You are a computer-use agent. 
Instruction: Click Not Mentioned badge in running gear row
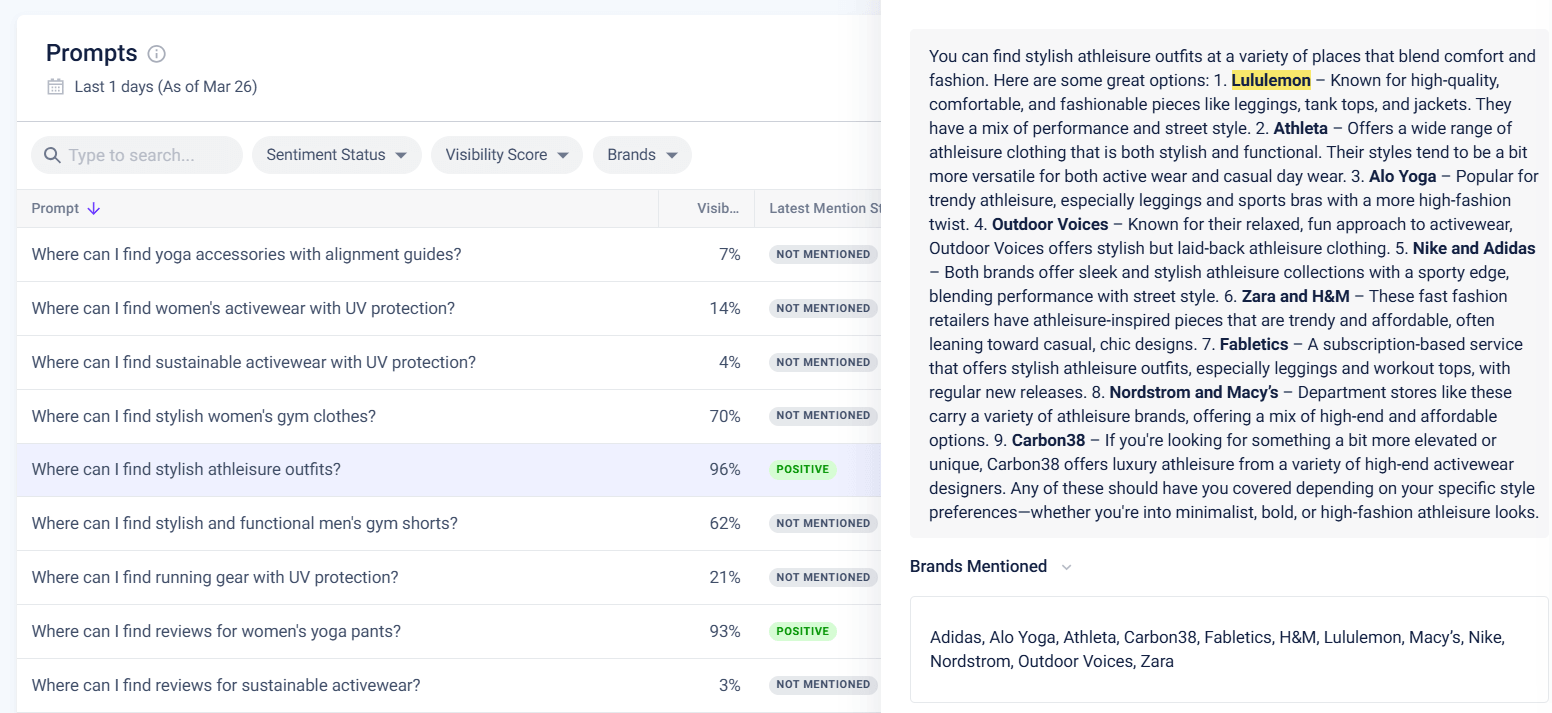pos(823,577)
